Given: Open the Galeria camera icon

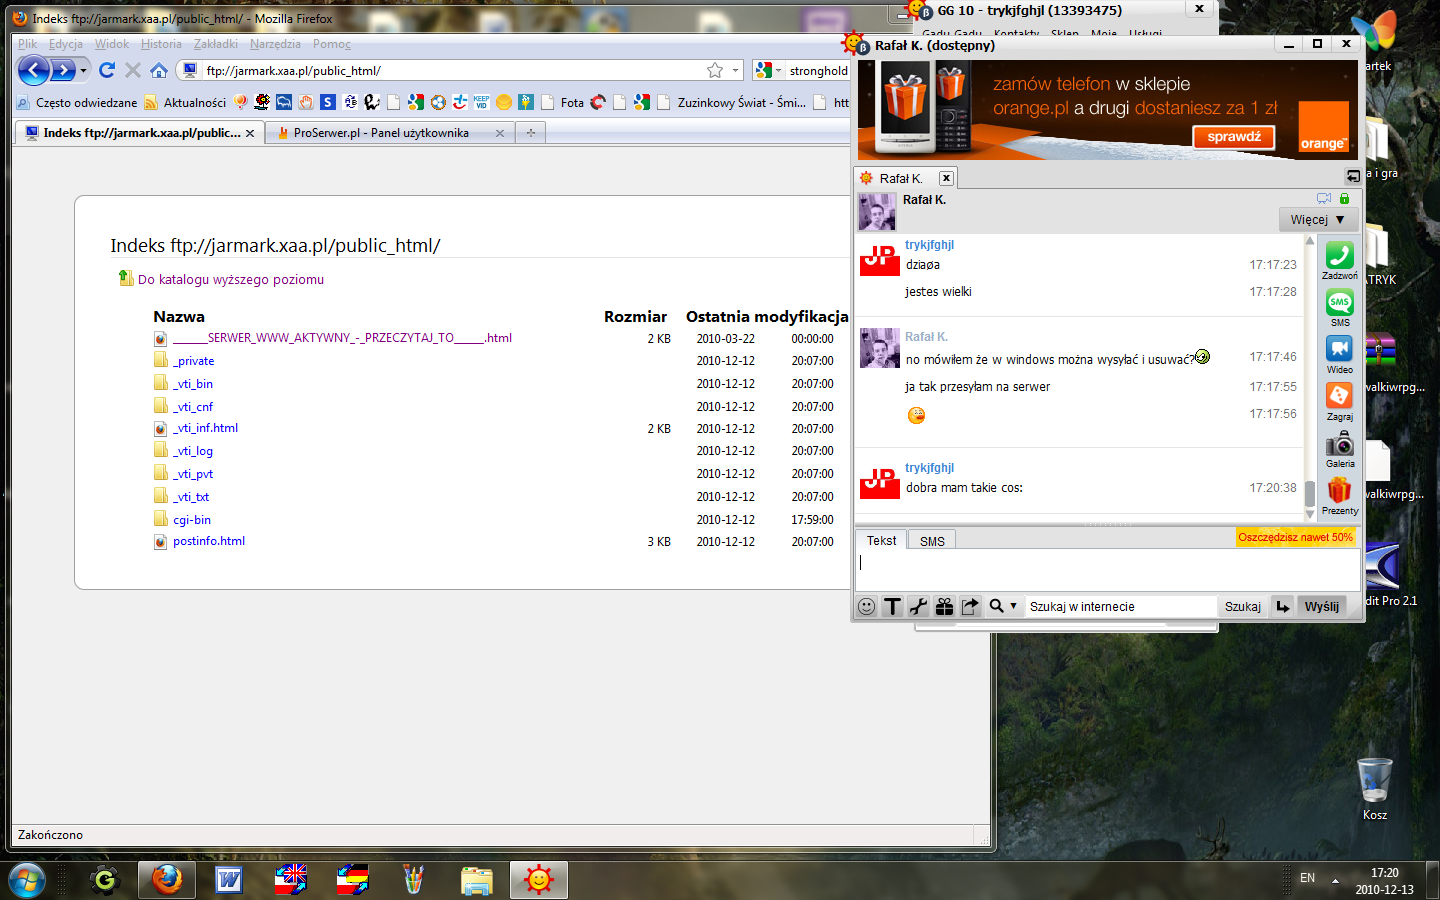Looking at the screenshot, I should [1339, 444].
